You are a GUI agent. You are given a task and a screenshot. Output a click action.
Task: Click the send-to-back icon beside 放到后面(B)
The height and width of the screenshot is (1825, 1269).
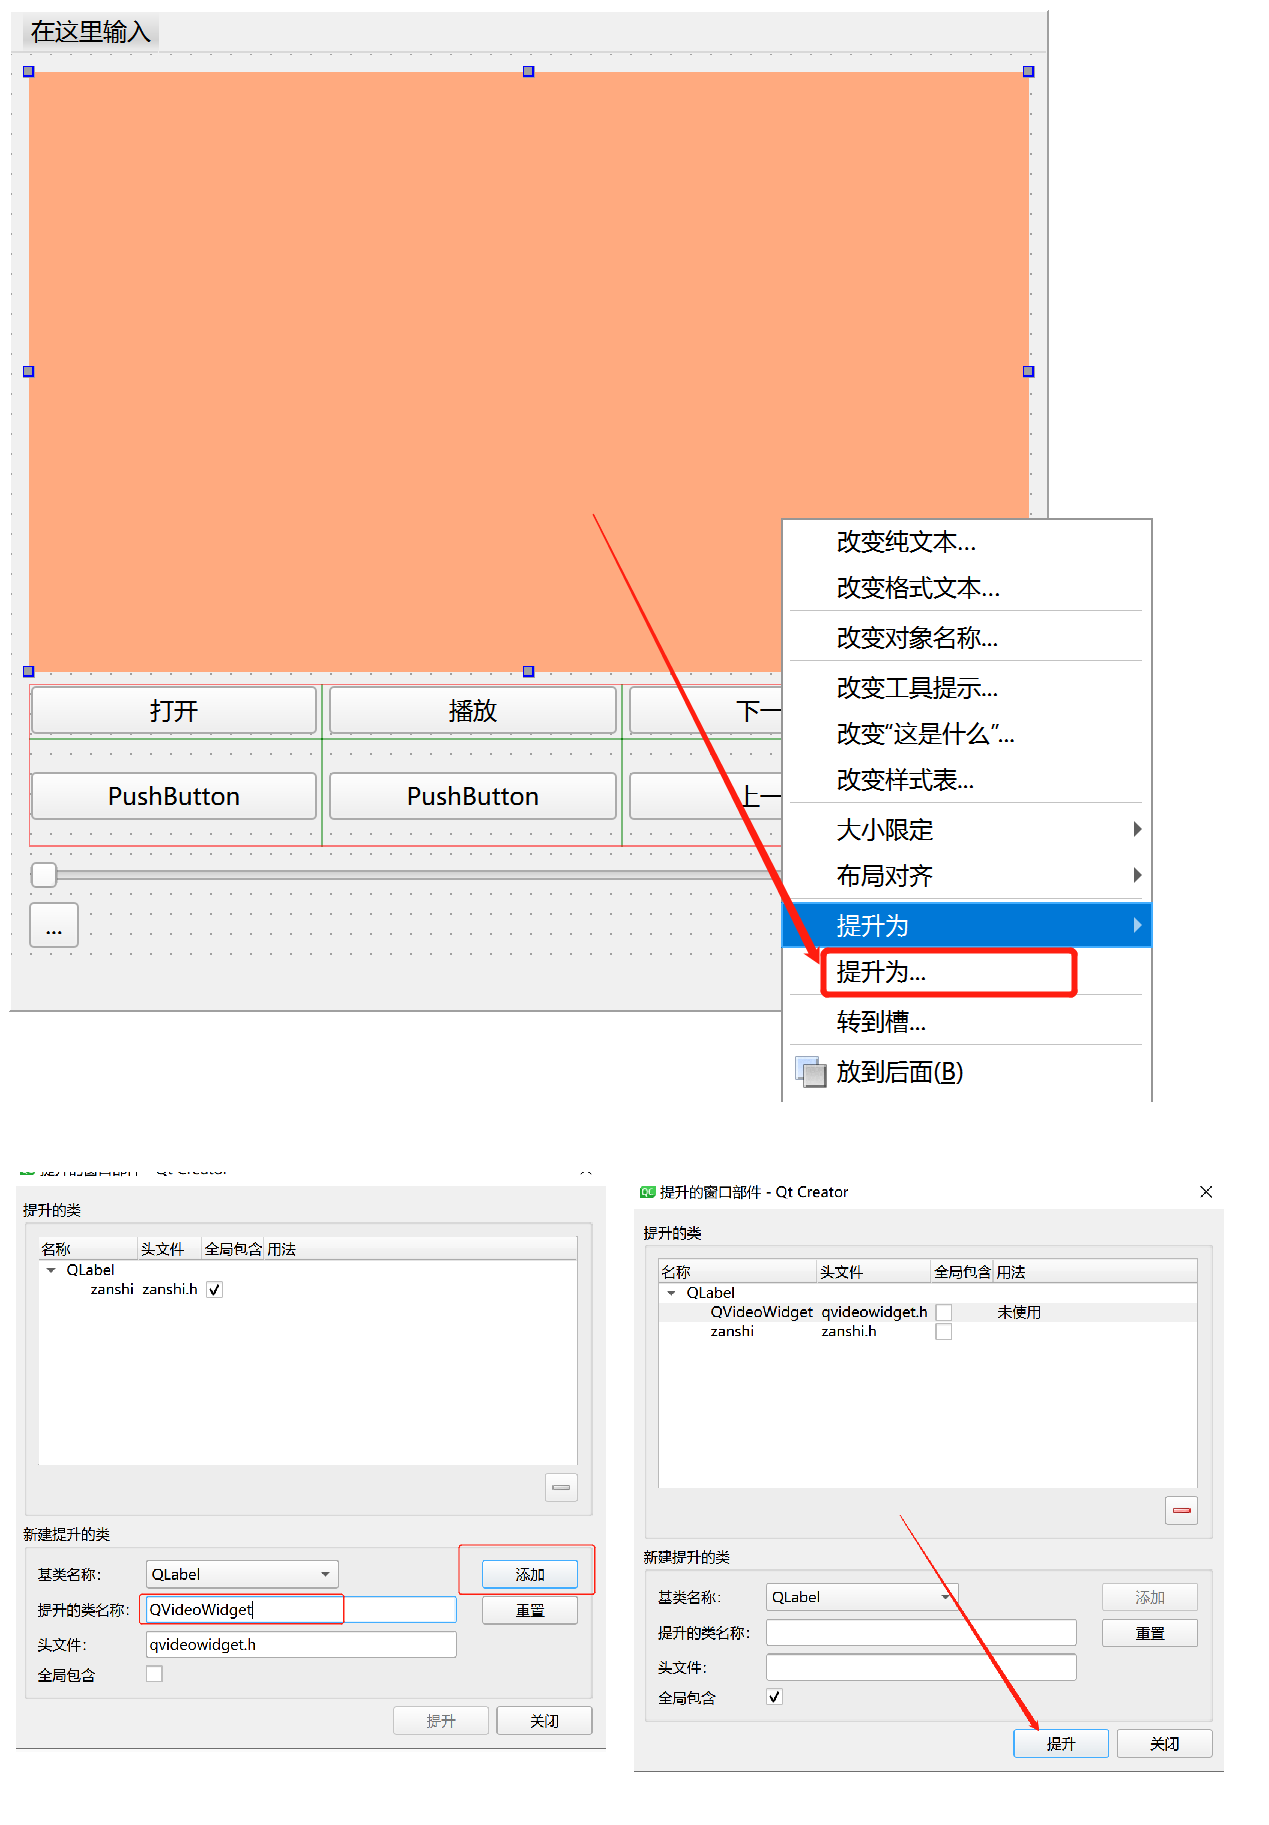pyautogui.click(x=810, y=1071)
